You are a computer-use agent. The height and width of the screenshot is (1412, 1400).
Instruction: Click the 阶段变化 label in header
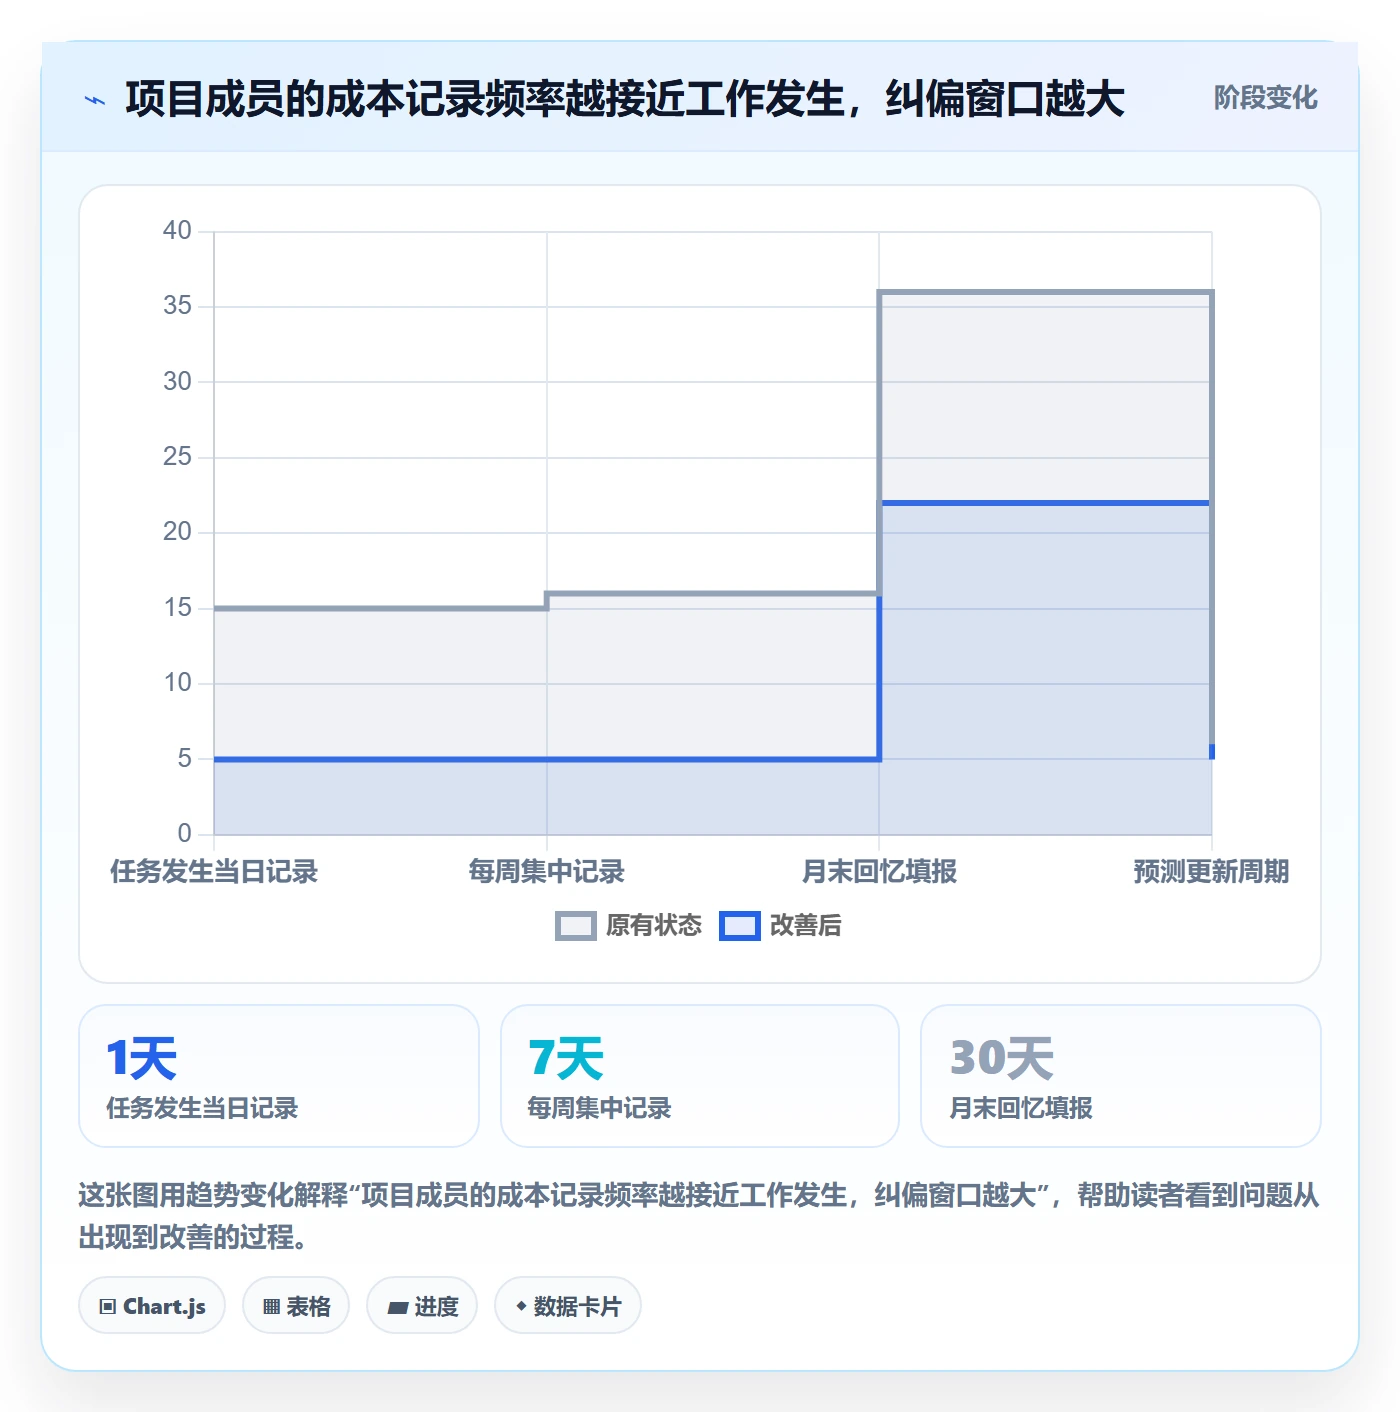[x=1265, y=98]
